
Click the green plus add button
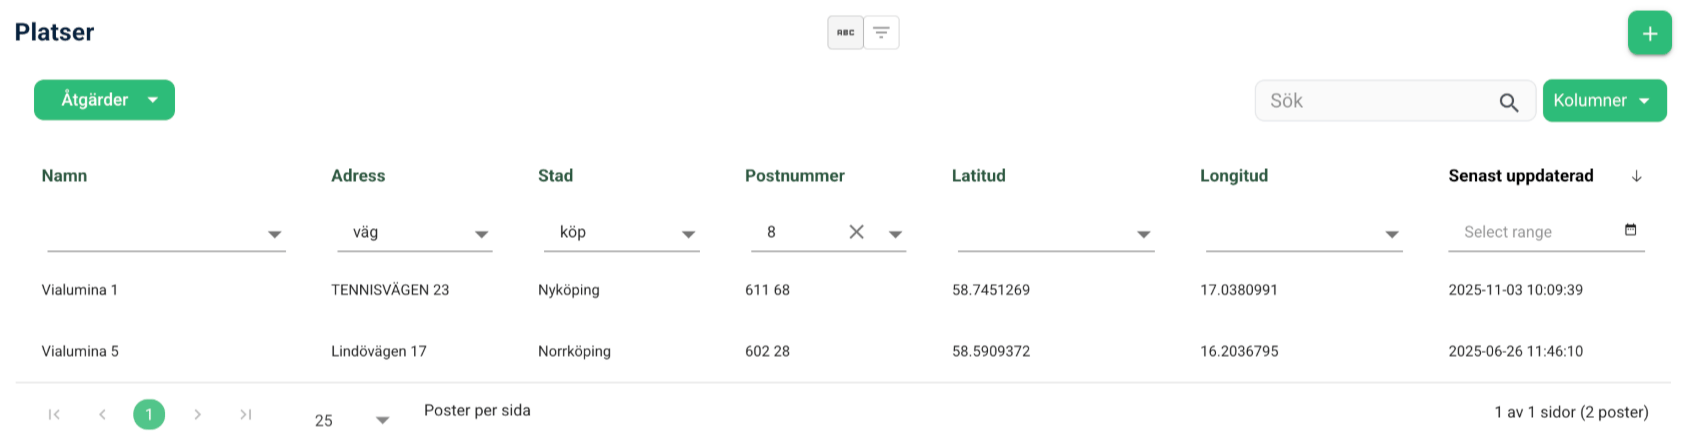pos(1649,33)
